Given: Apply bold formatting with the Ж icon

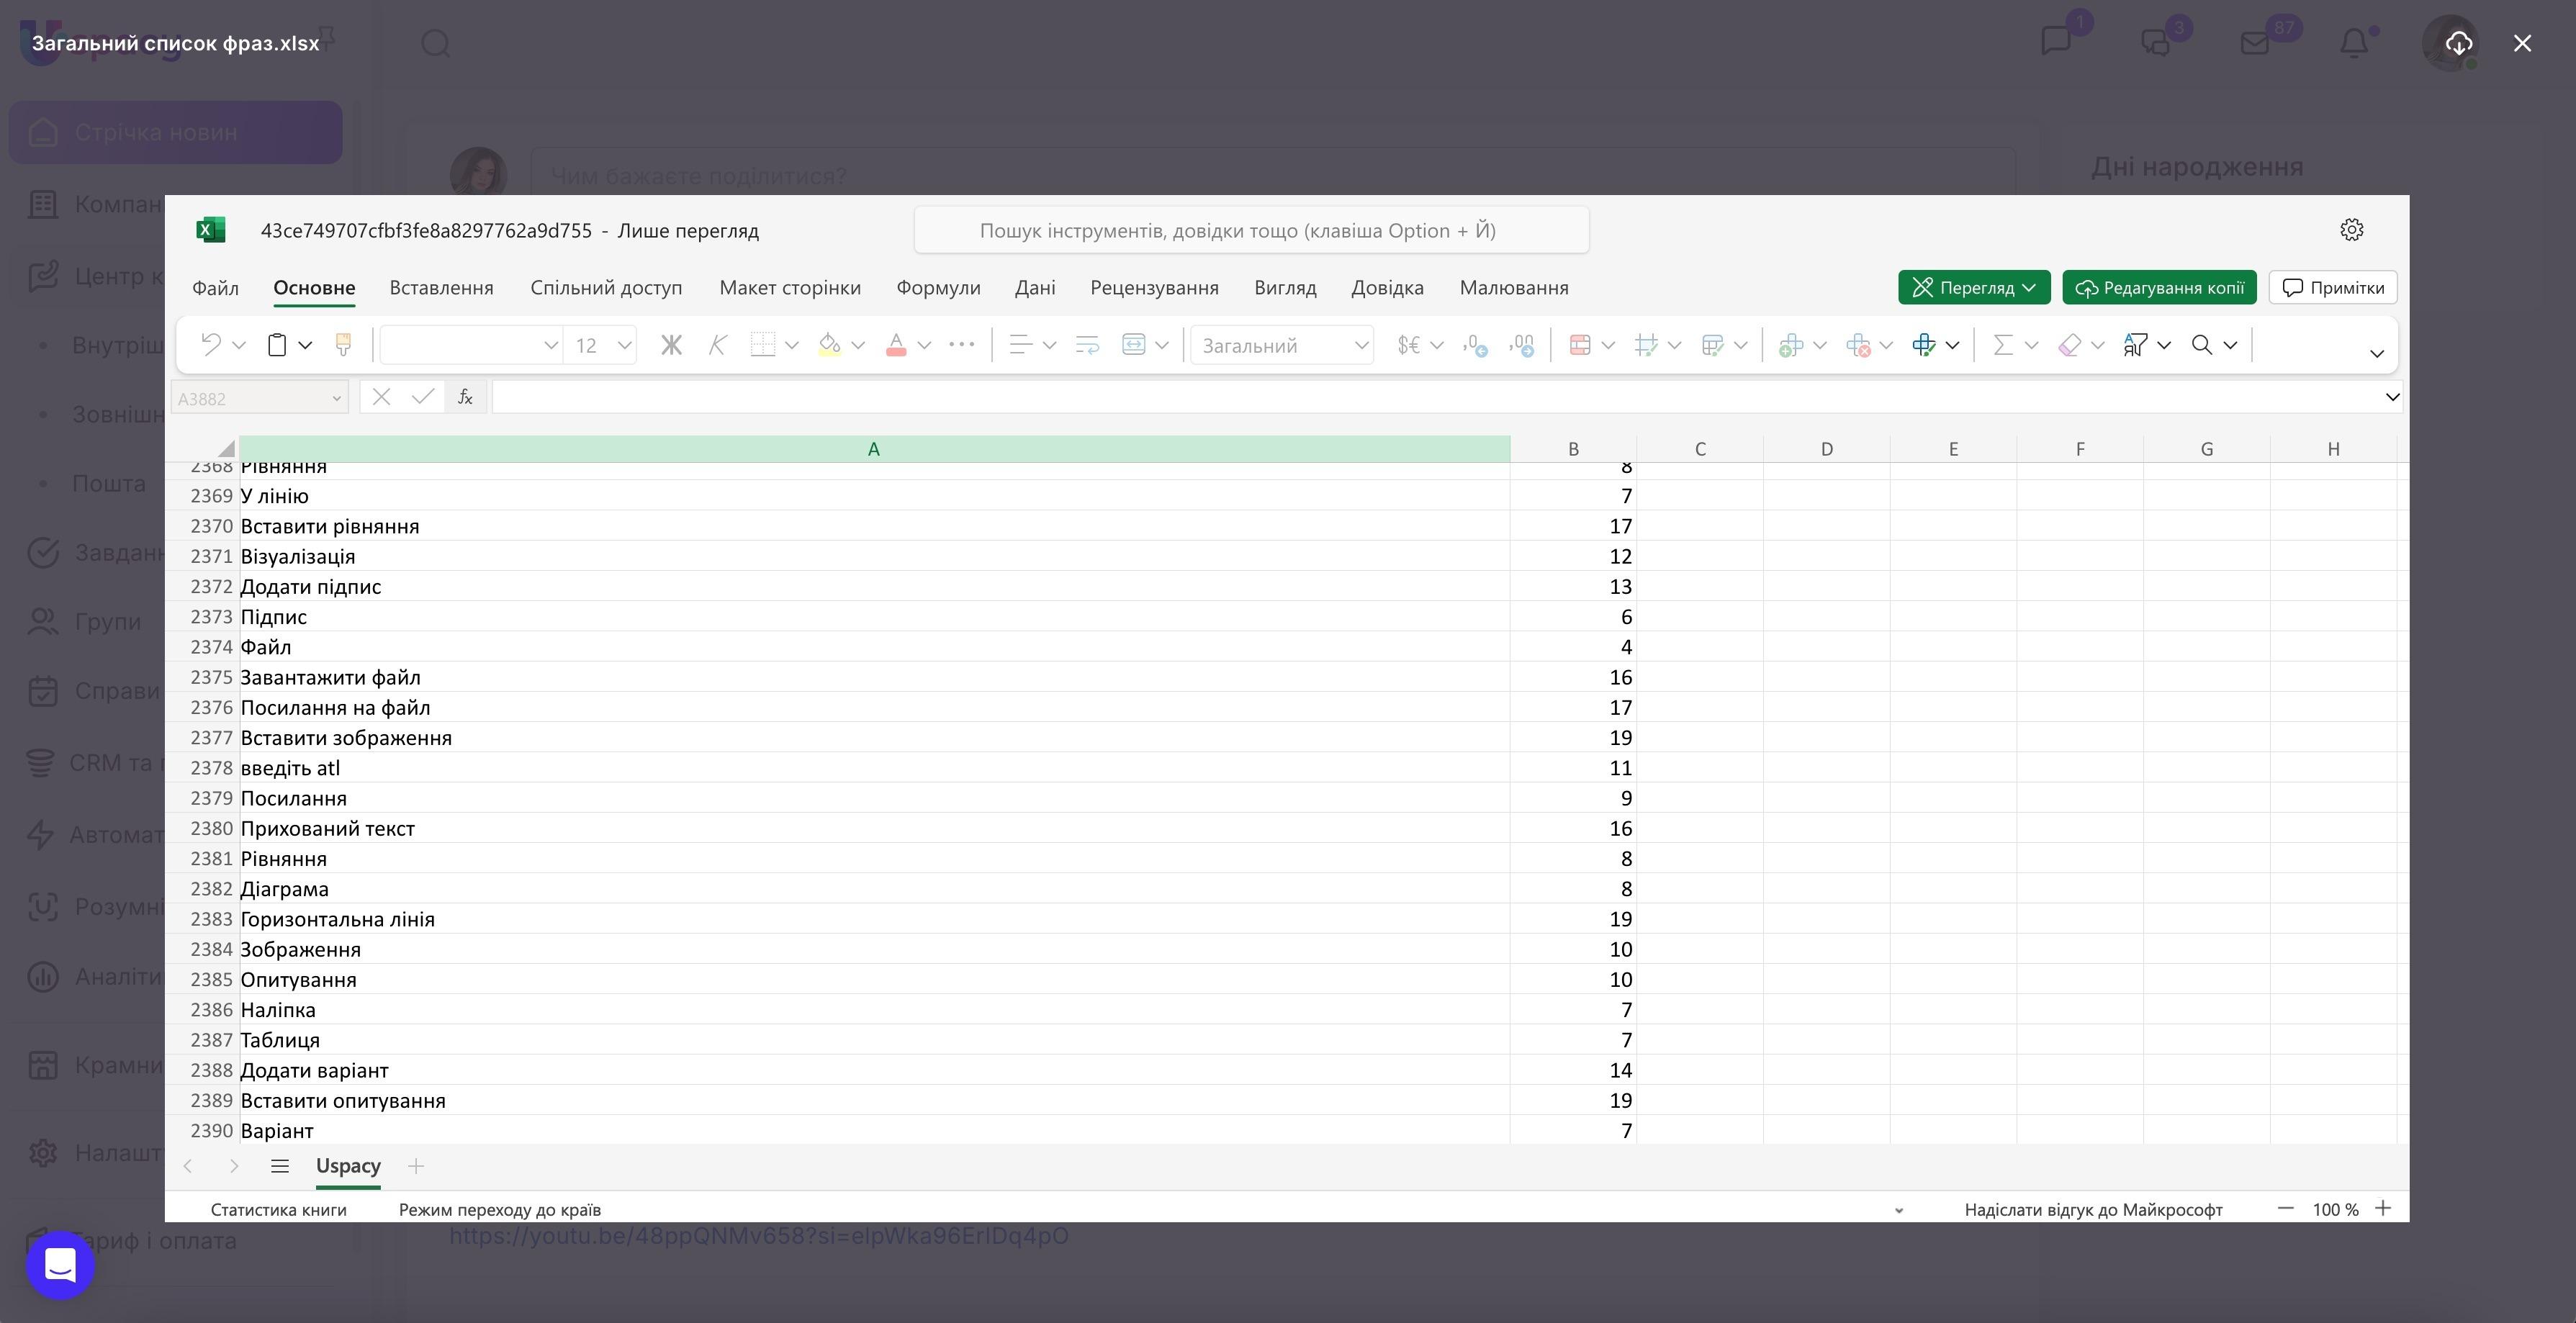Looking at the screenshot, I should pos(671,345).
